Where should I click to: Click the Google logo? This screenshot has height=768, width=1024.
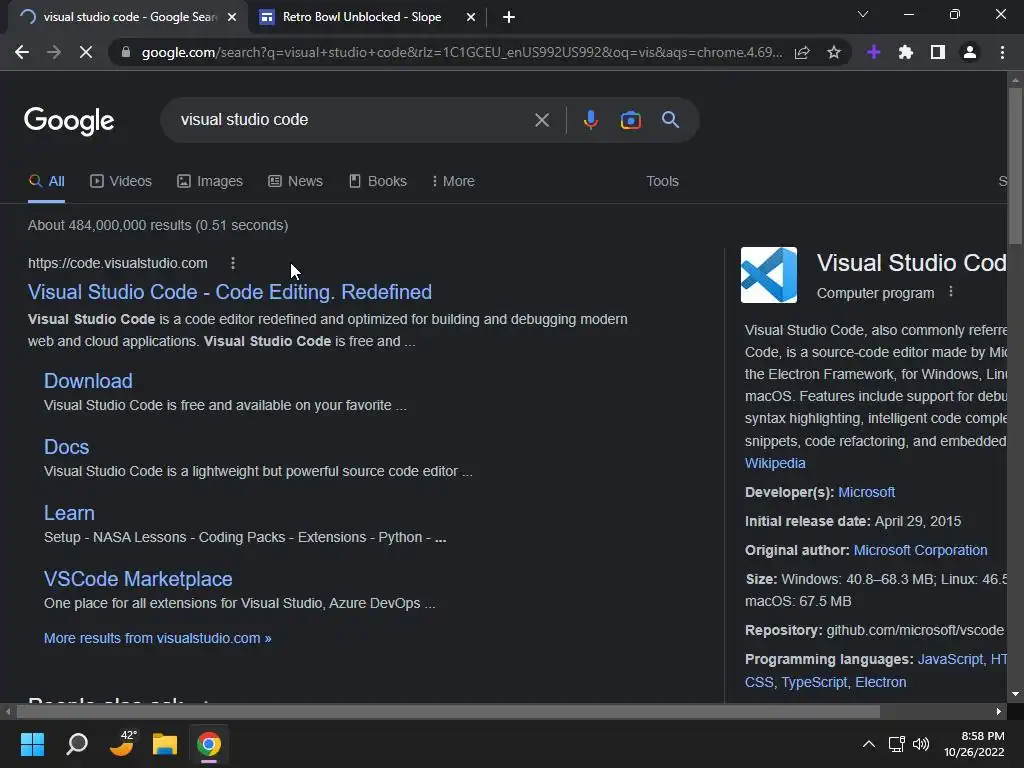coord(69,121)
